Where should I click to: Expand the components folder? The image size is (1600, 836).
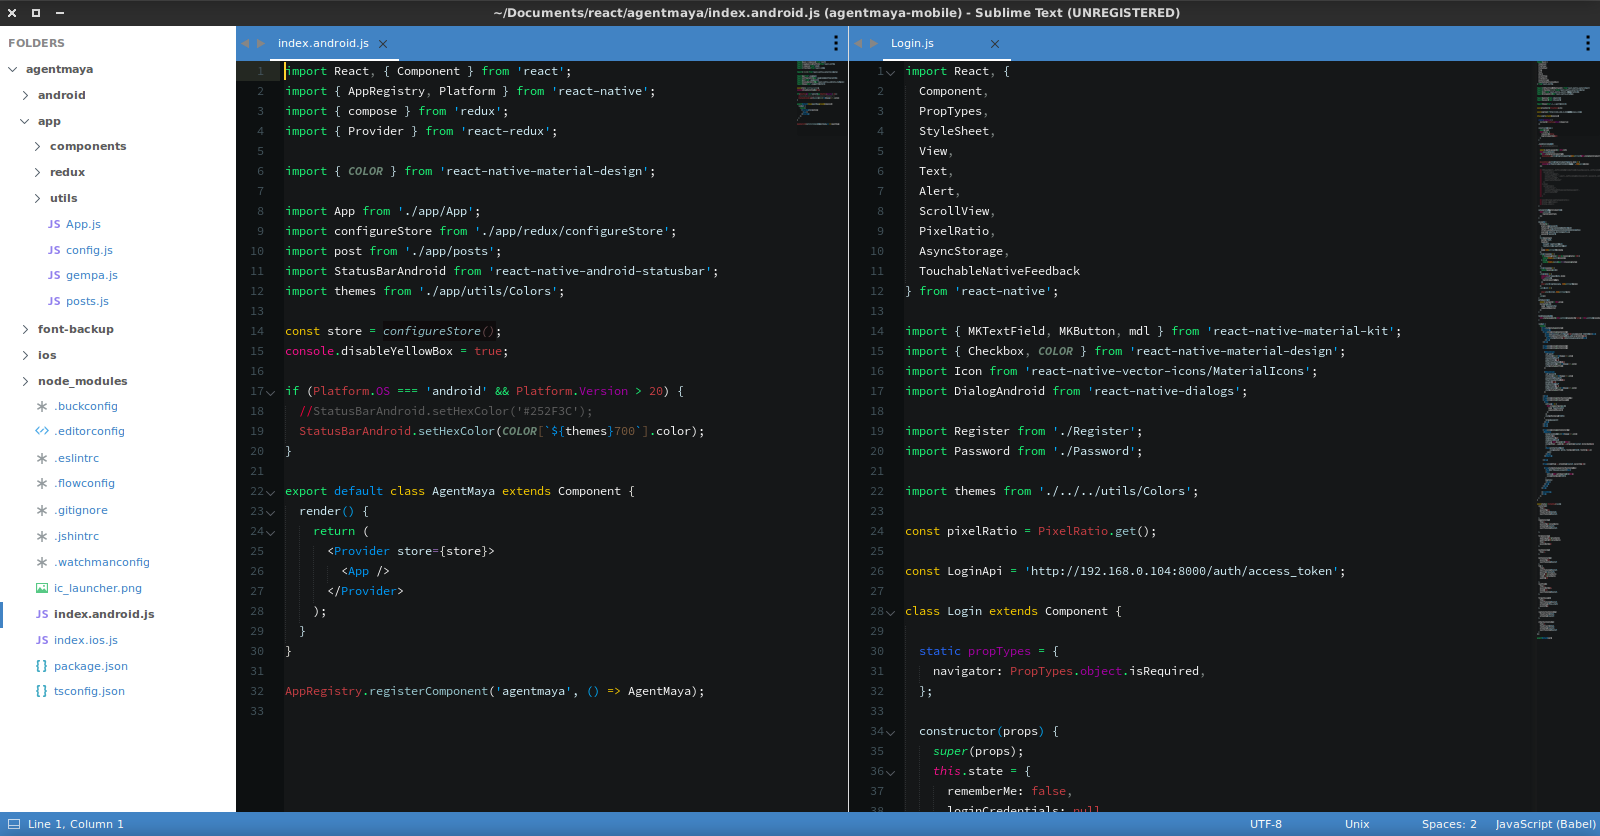click(x=37, y=147)
